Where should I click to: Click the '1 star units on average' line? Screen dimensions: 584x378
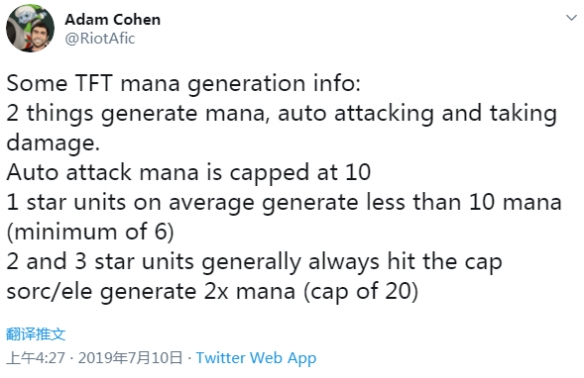[284, 202]
